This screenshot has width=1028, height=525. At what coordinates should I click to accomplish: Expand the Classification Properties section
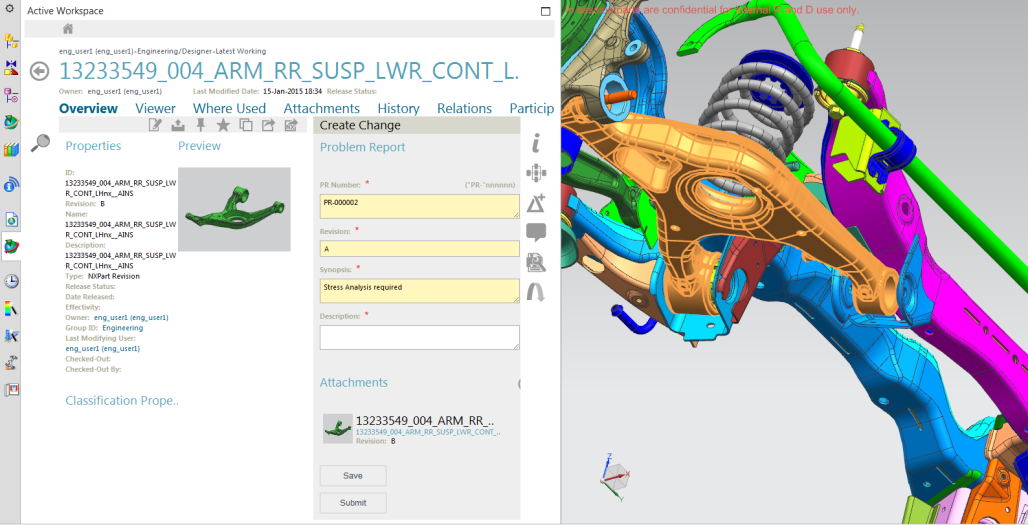[122, 400]
